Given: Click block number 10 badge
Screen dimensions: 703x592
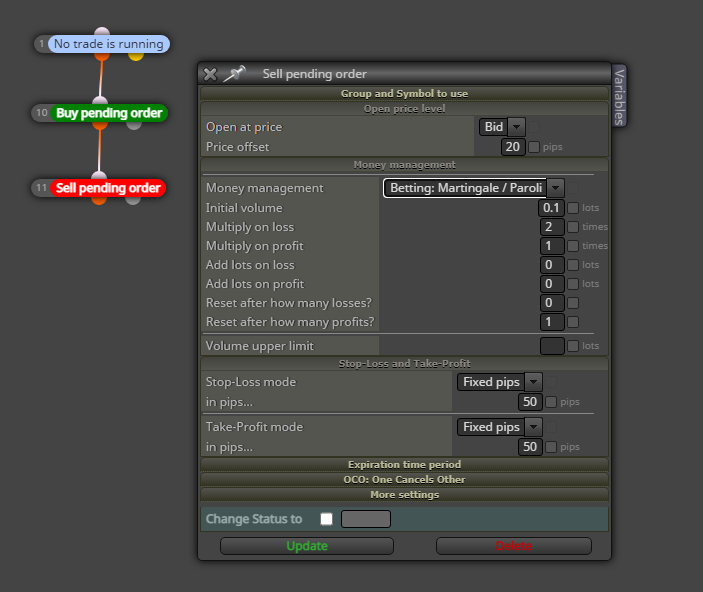Looking at the screenshot, I should [x=42, y=113].
